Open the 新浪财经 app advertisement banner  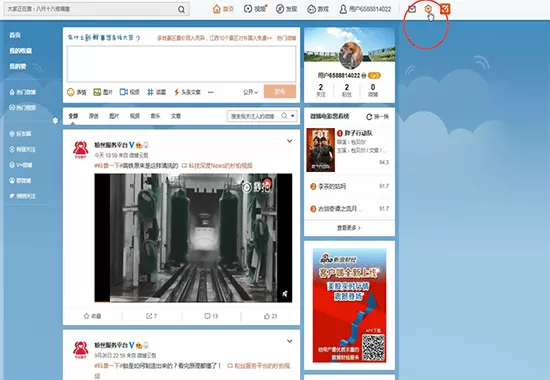(349, 305)
